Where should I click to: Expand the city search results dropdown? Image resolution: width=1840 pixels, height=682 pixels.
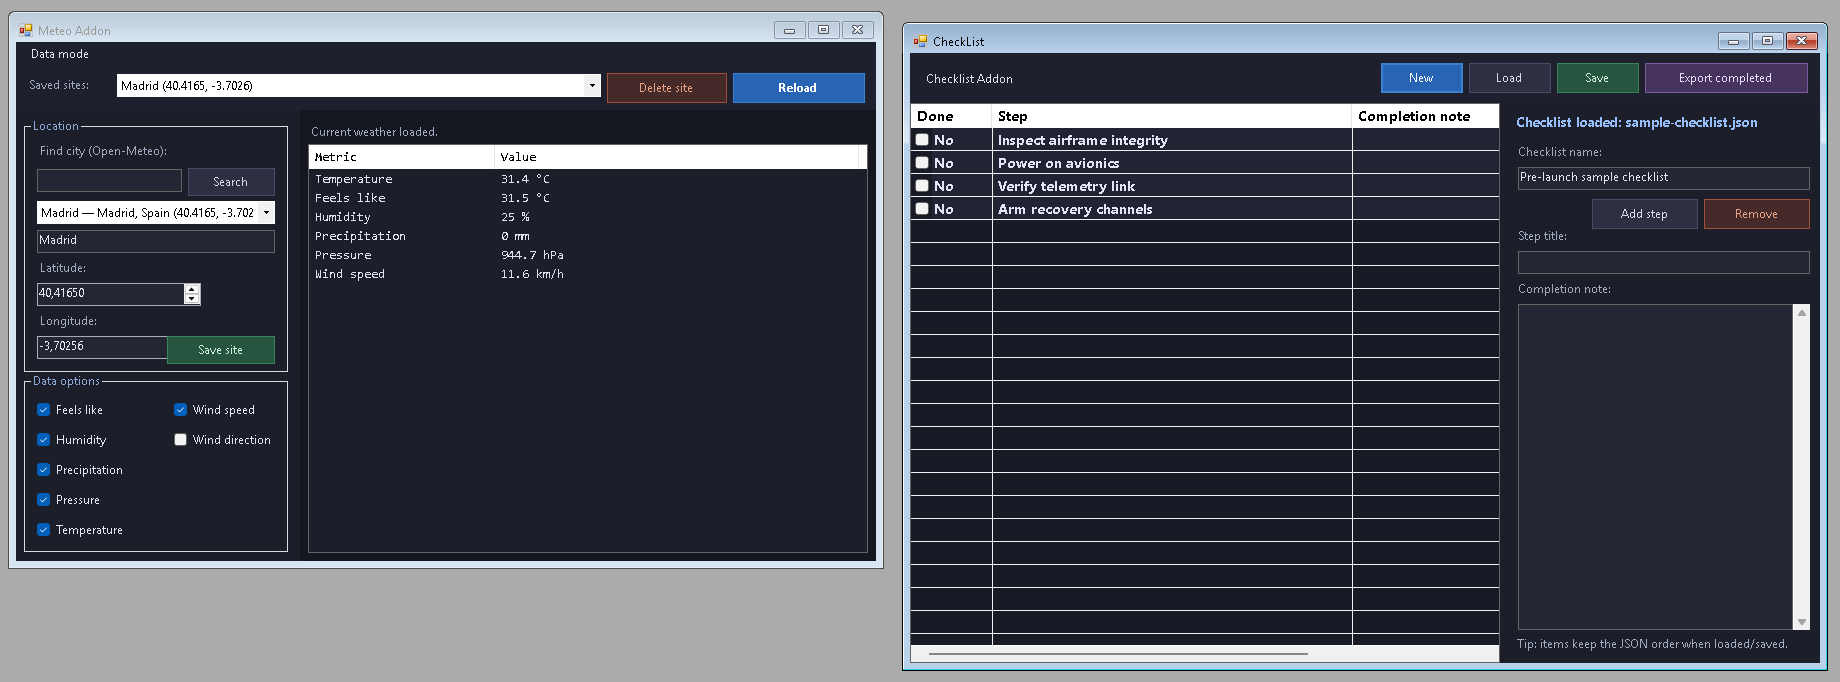[x=266, y=213]
